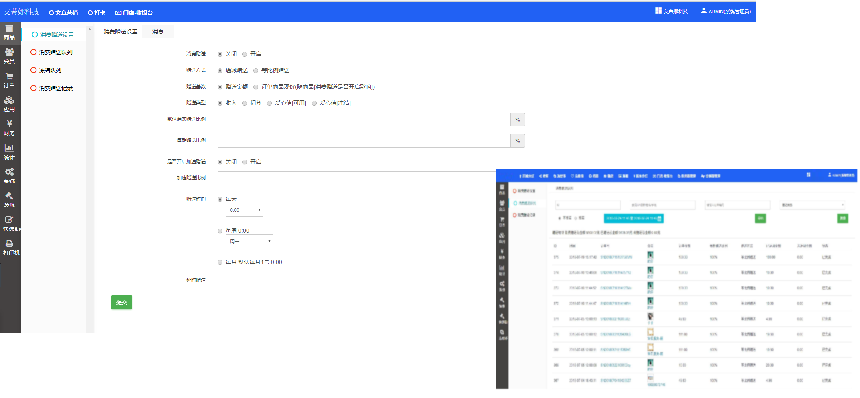Focus the leftmost filter input in small window
The width and height of the screenshot is (860, 398).
587,205
